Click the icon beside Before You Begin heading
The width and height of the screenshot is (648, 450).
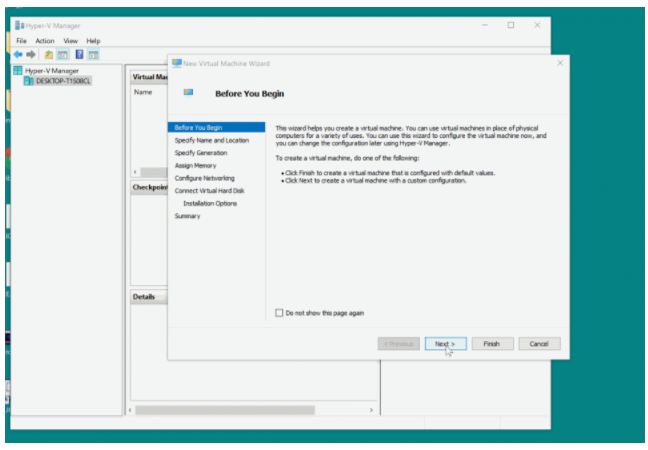(x=188, y=92)
